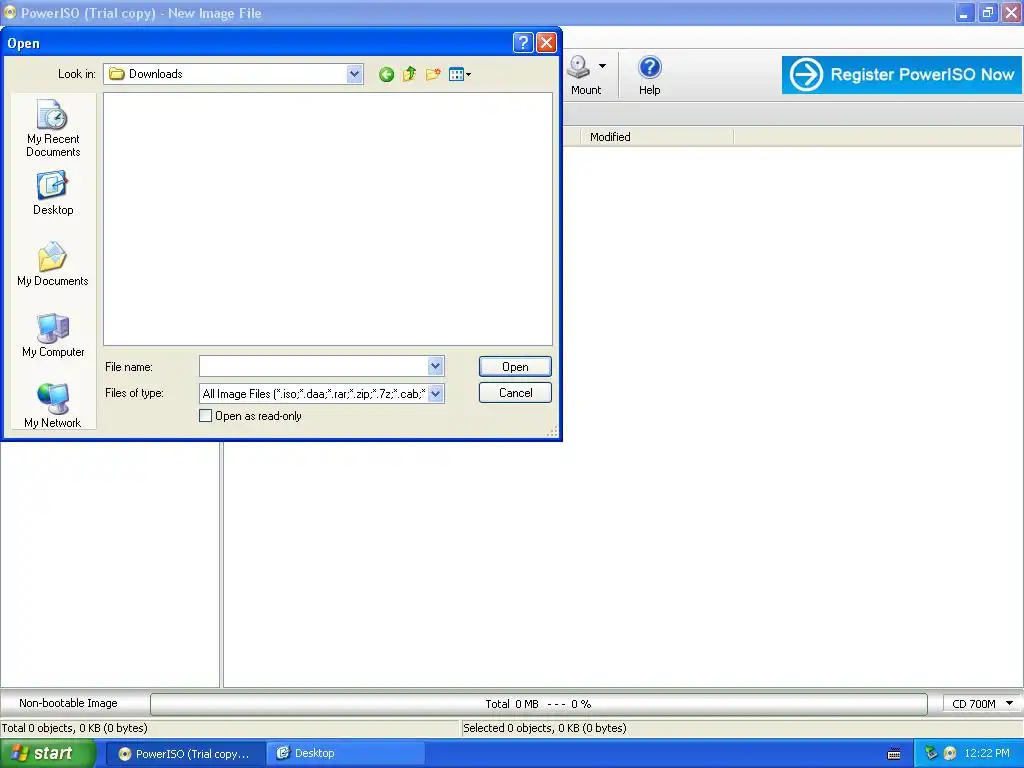This screenshot has height=768, width=1024.
Task: Expand the Mount dropdown arrow
Action: coord(602,66)
